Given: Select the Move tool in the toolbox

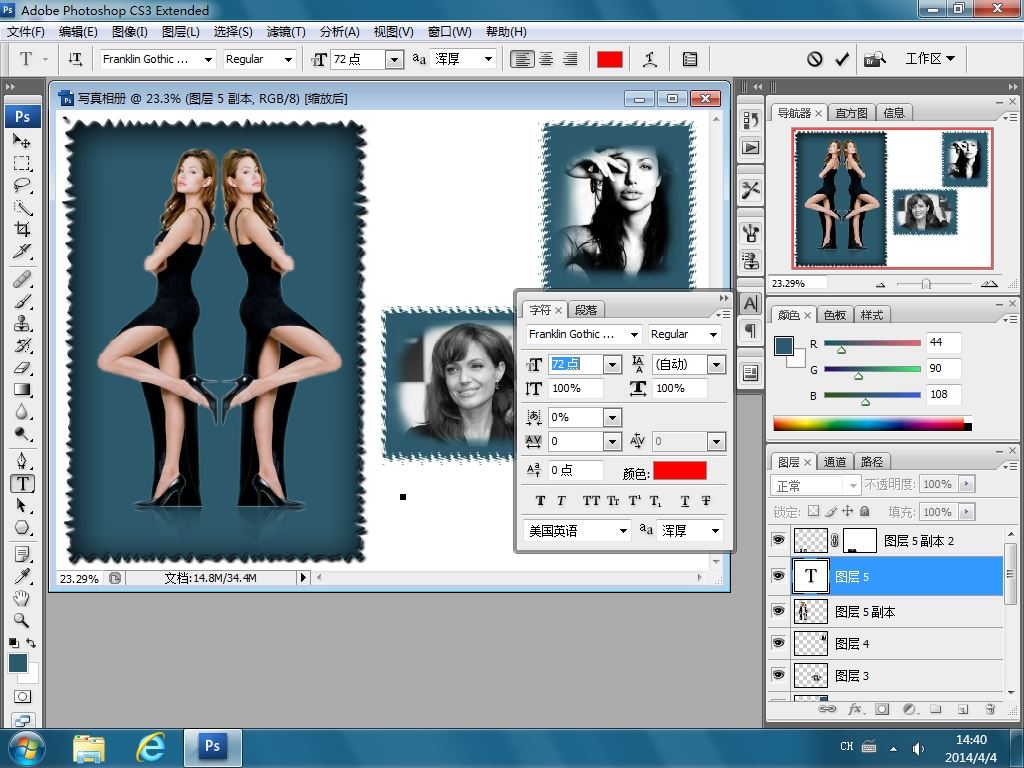Looking at the screenshot, I should (x=22, y=141).
